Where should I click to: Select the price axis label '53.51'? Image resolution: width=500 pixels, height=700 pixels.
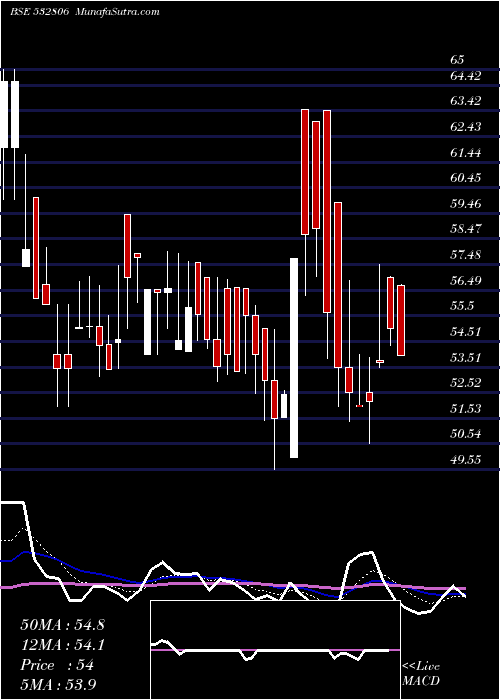pyautogui.click(x=466, y=358)
